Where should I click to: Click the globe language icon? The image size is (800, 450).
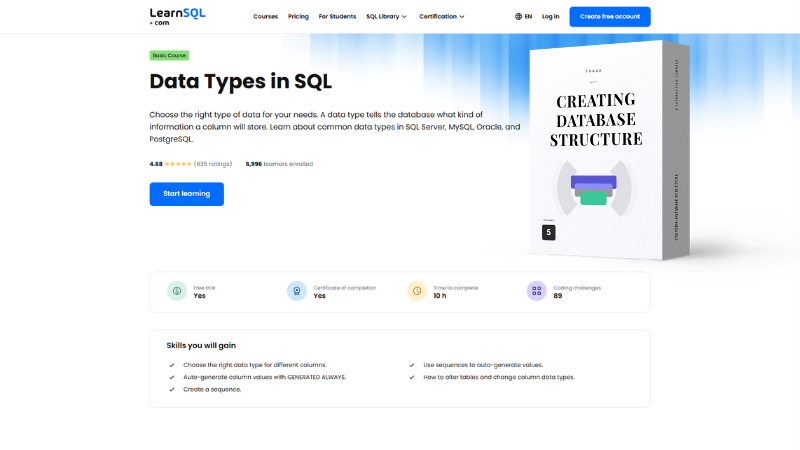click(518, 16)
